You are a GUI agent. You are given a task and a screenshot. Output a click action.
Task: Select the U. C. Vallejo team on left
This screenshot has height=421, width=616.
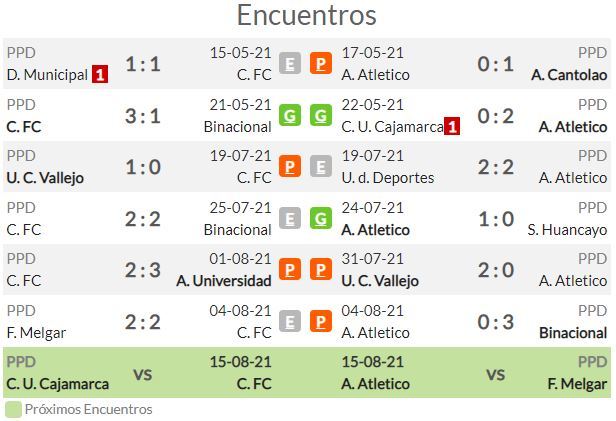[45, 178]
